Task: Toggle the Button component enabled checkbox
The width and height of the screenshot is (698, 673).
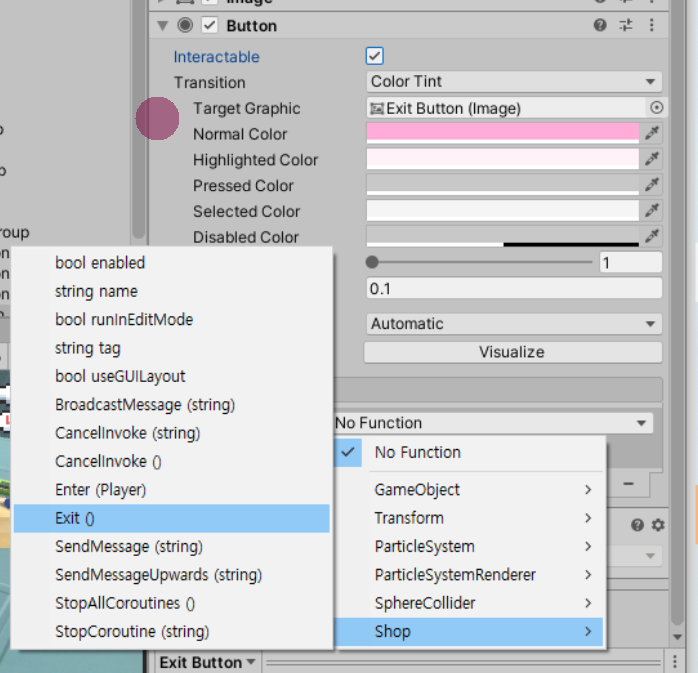Action: (210, 25)
